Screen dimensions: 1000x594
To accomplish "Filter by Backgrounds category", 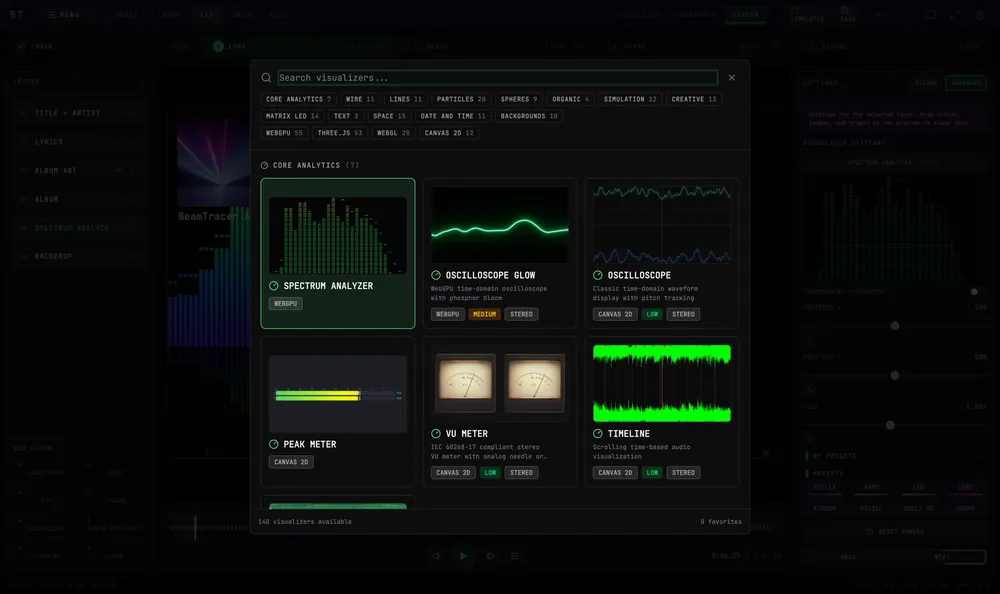I will (x=529, y=116).
